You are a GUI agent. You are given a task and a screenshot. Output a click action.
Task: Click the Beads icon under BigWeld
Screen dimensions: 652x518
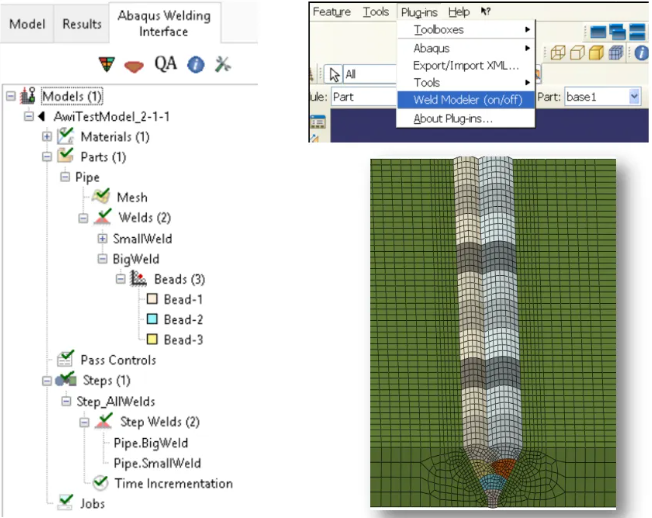click(x=138, y=279)
